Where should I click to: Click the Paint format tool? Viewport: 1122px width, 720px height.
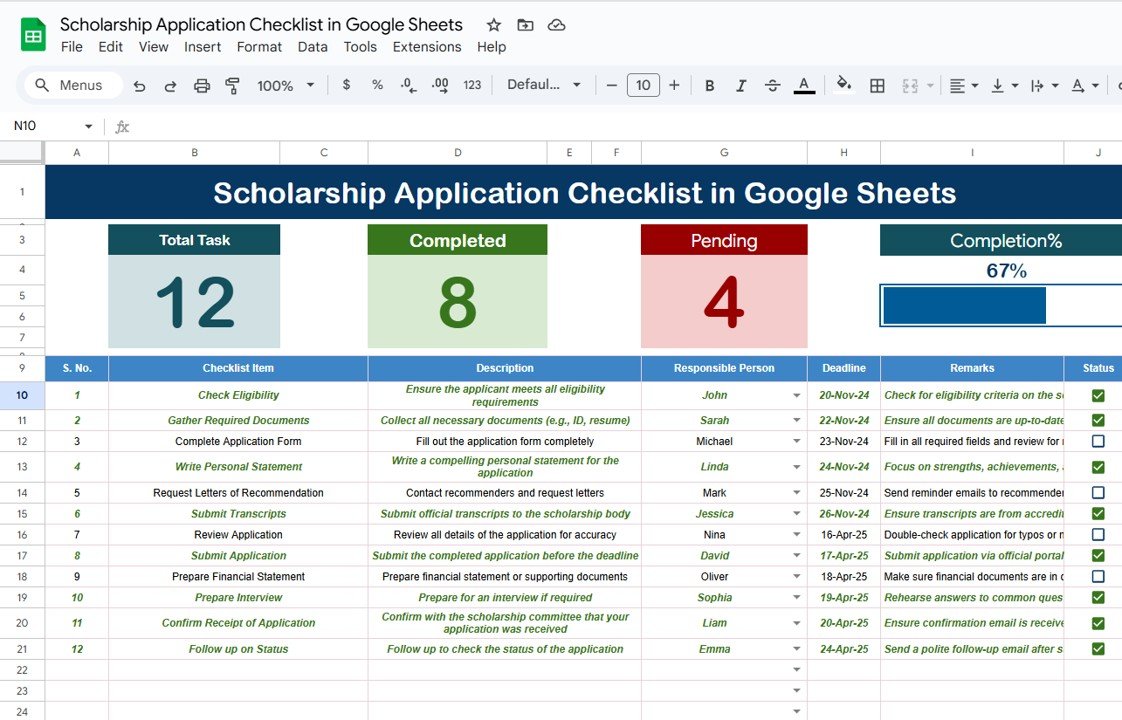point(232,85)
